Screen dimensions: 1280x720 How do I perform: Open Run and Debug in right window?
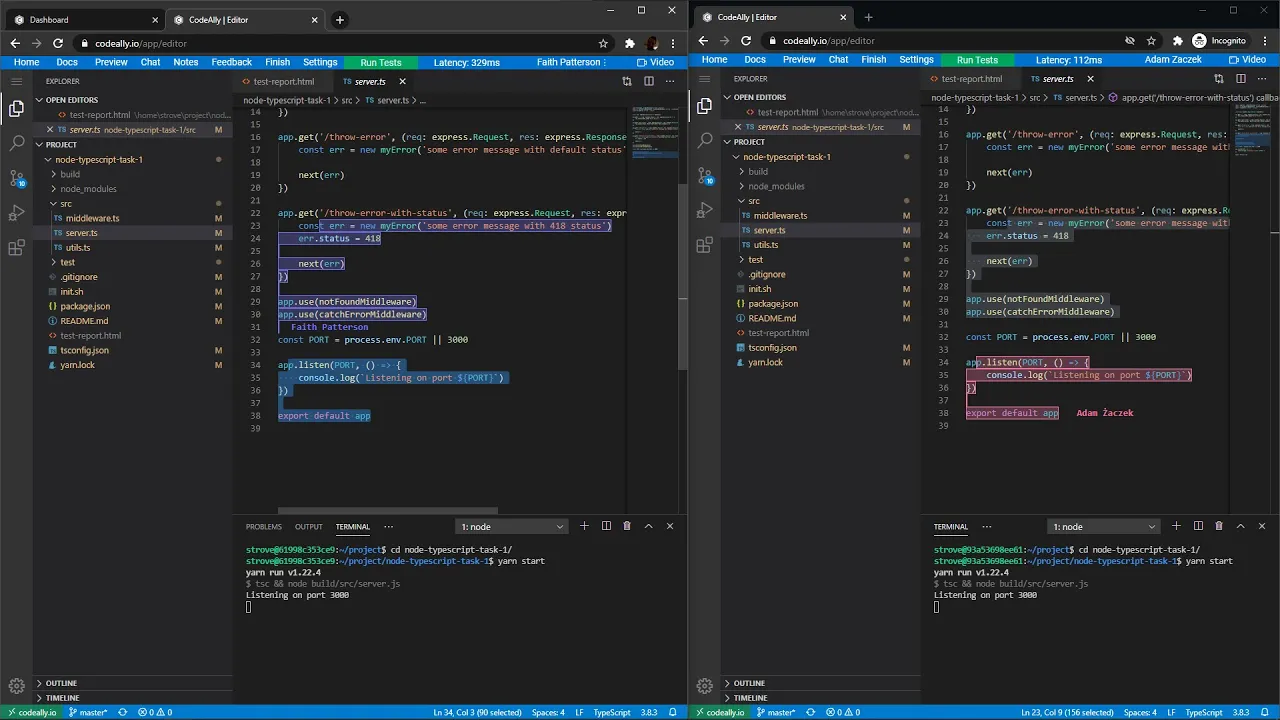(704, 211)
